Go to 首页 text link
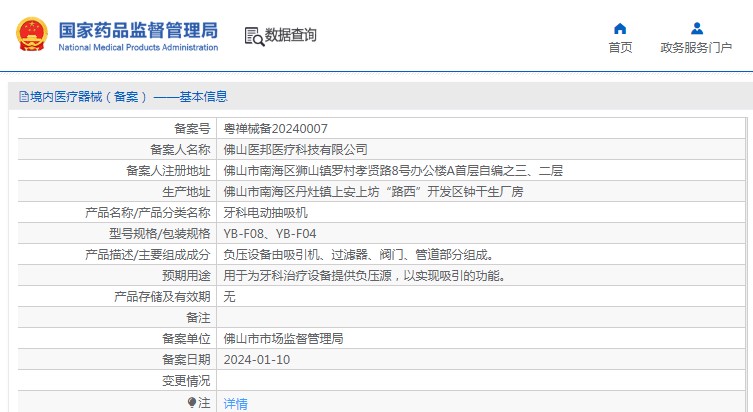Screen dimensions: 753x412 pos(620,48)
